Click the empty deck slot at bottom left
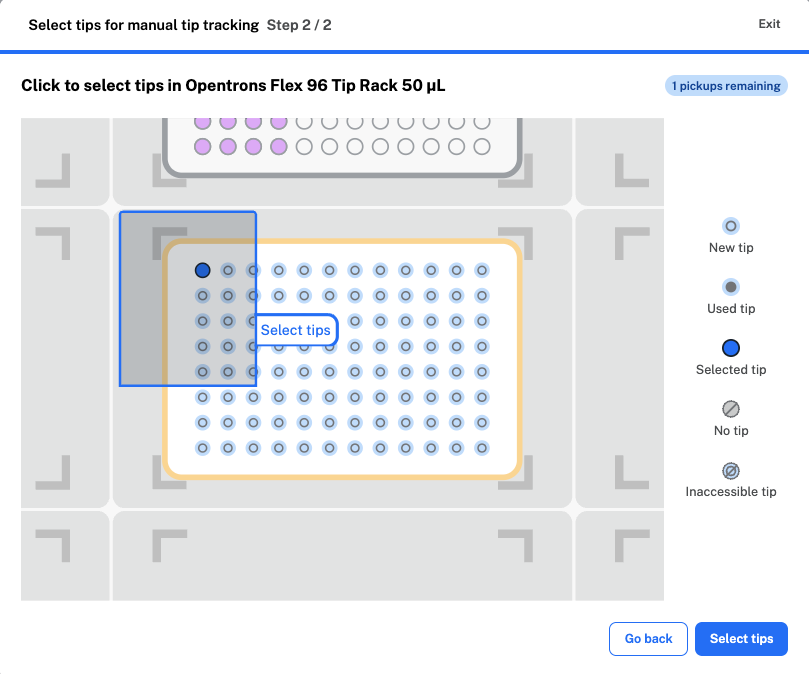This screenshot has height=674, width=809. click(65, 556)
